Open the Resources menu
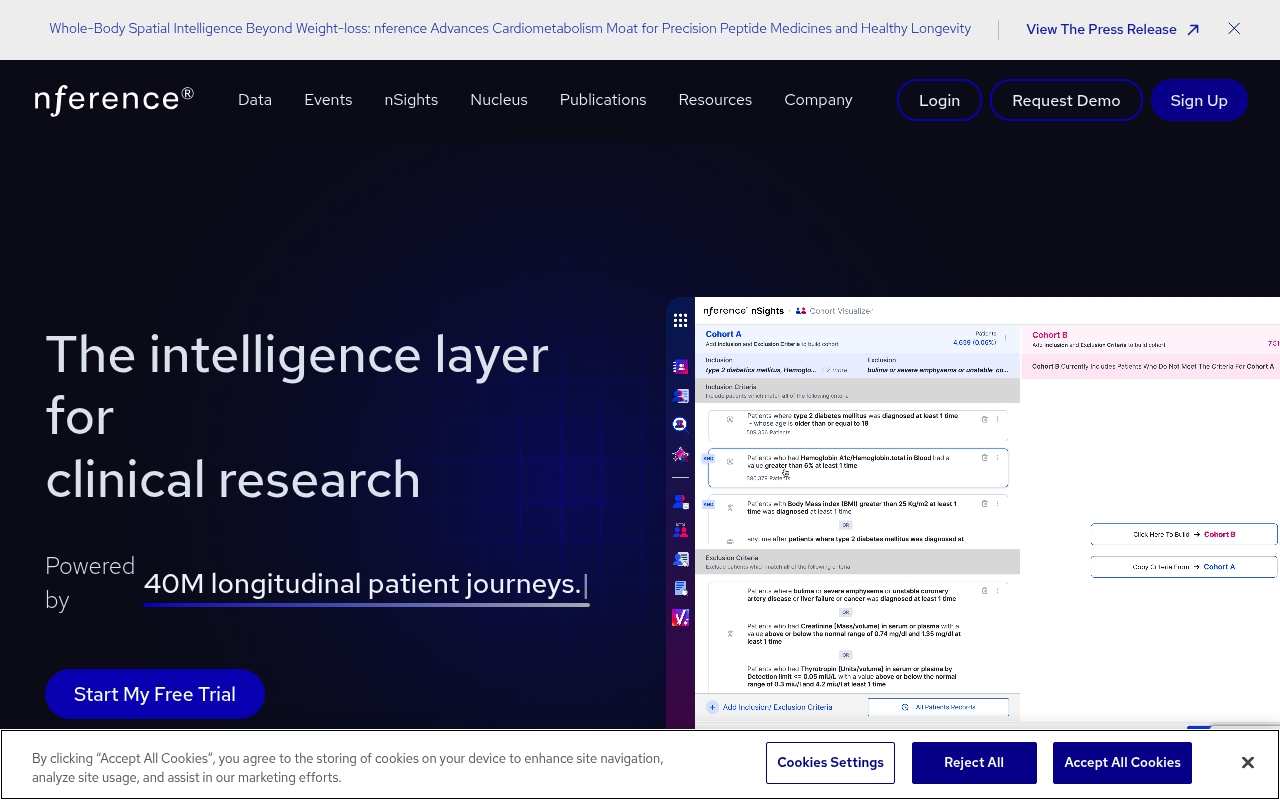The width and height of the screenshot is (1280, 800). coord(715,100)
